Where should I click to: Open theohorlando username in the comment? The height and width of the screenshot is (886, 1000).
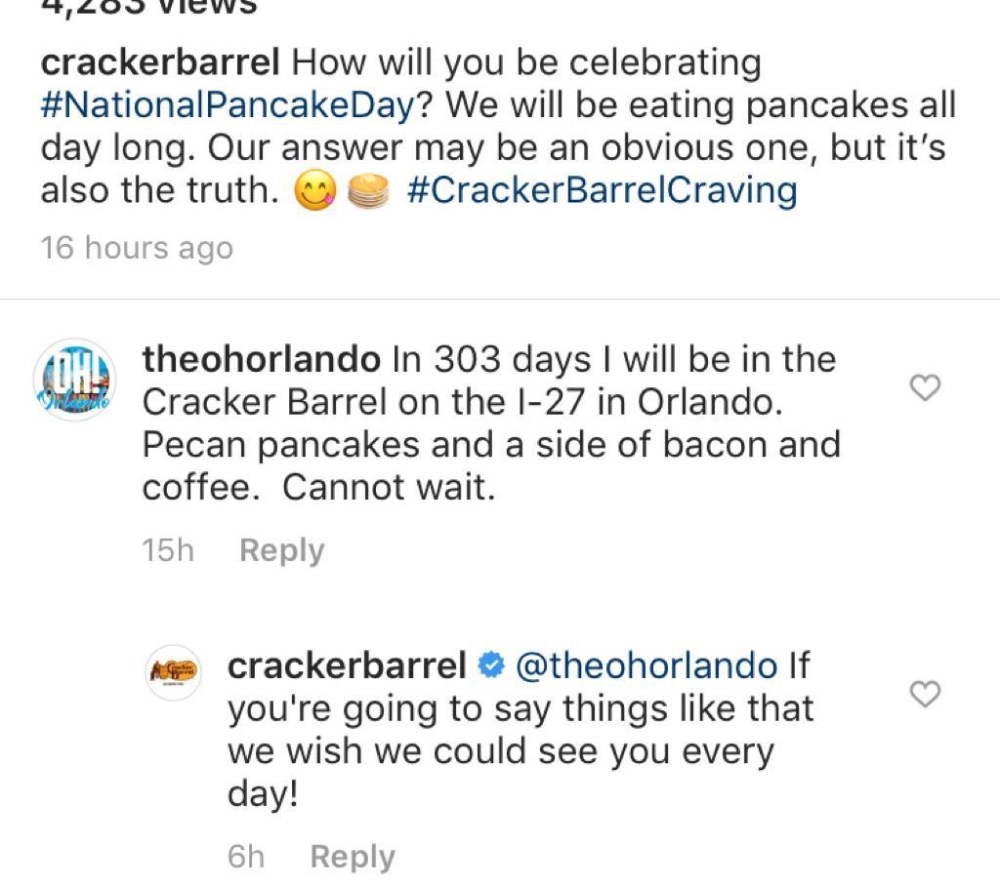262,359
